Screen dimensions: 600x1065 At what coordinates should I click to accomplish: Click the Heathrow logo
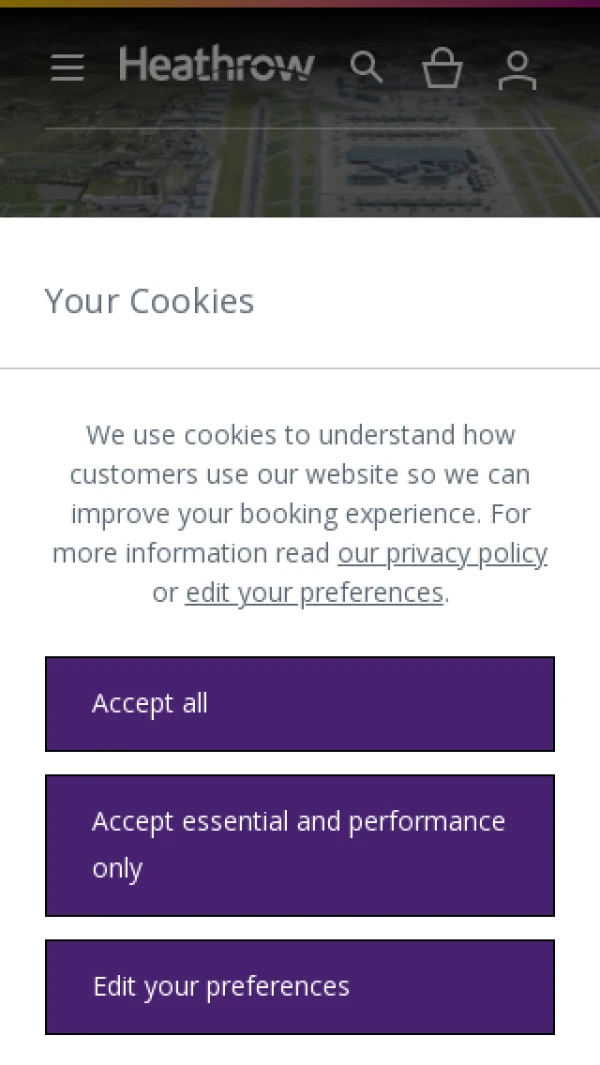pyautogui.click(x=216, y=65)
